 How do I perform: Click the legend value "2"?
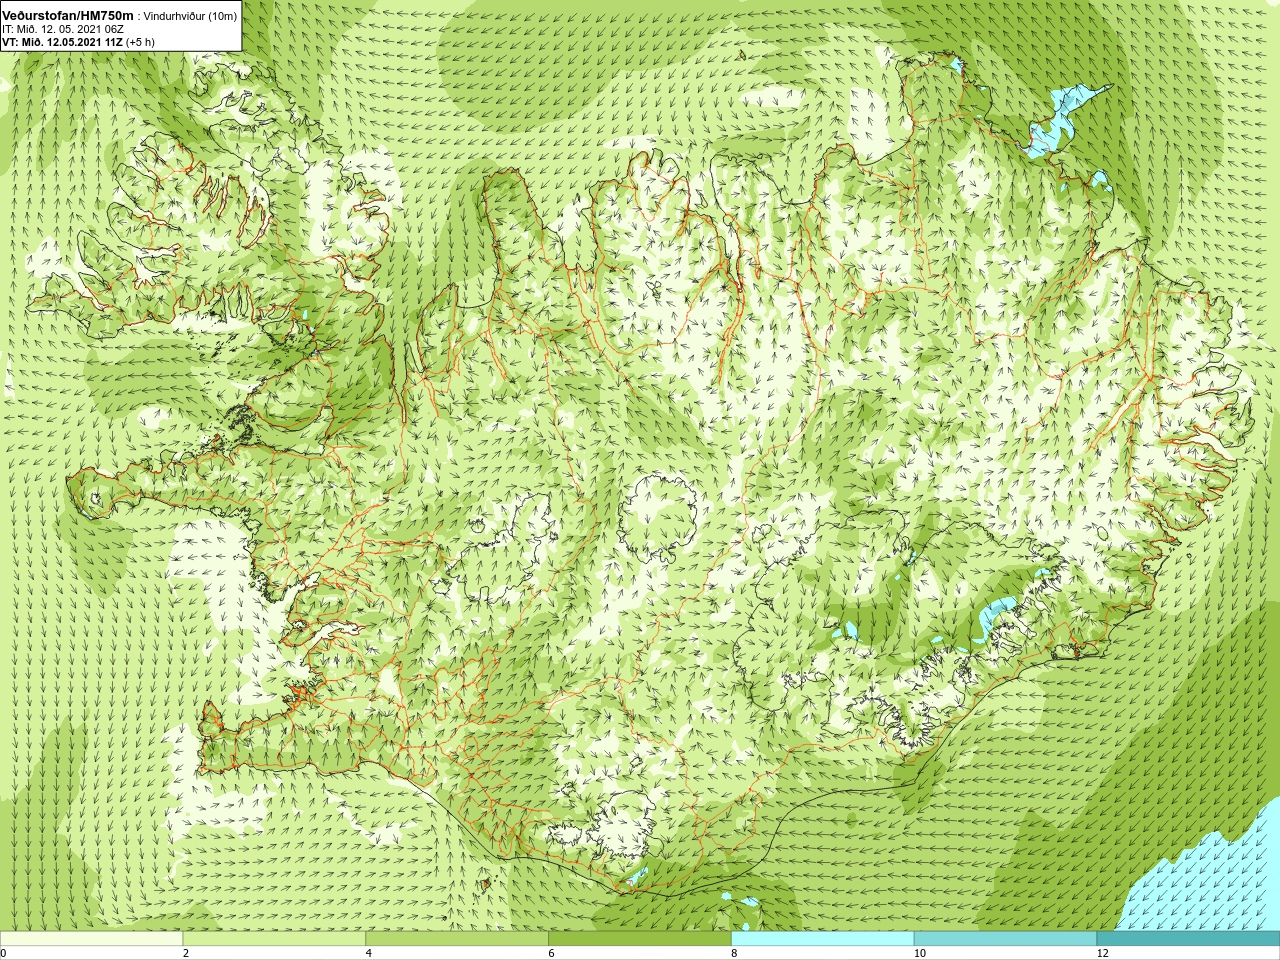click(x=186, y=954)
